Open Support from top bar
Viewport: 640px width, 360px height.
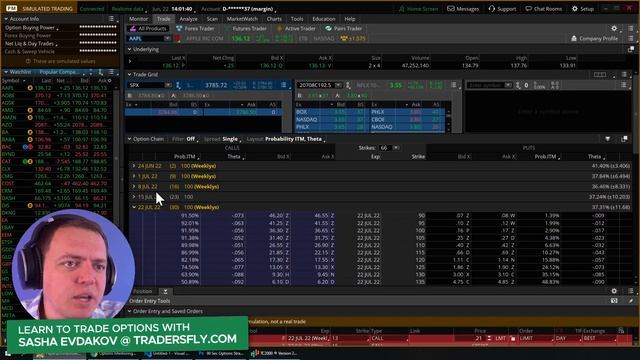[502, 9]
